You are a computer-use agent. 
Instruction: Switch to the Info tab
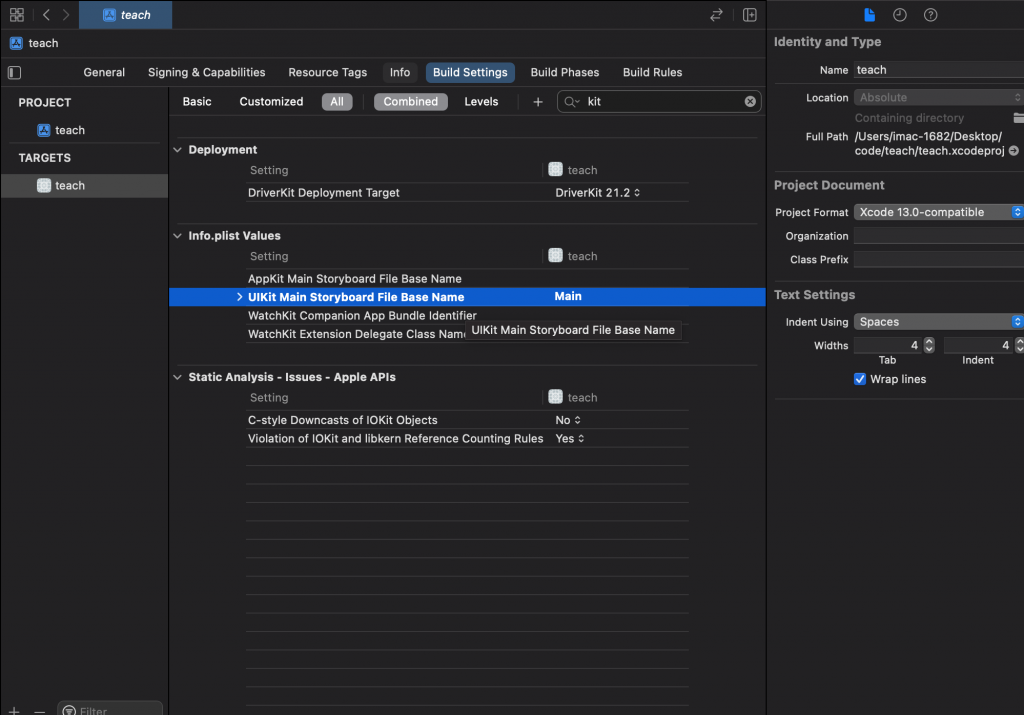(400, 72)
